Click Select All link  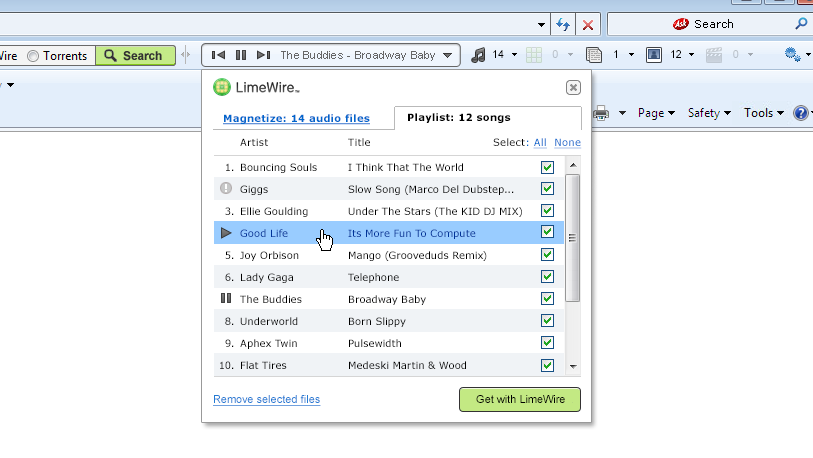(x=540, y=142)
